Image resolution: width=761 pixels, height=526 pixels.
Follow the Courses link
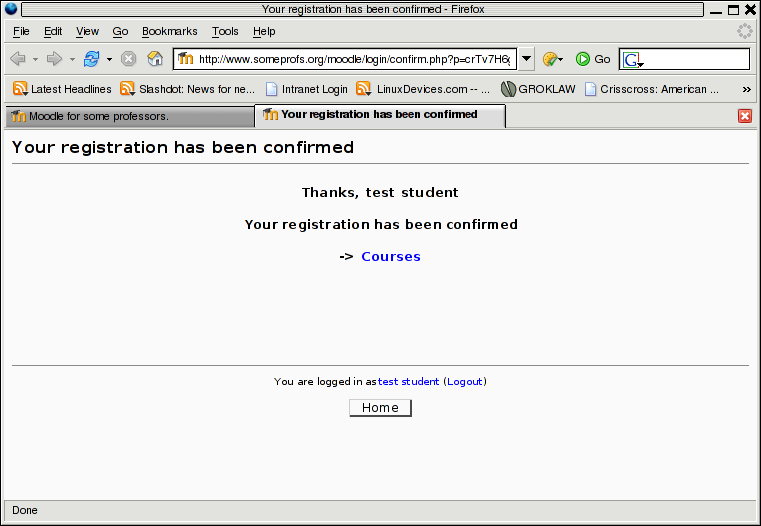click(391, 257)
